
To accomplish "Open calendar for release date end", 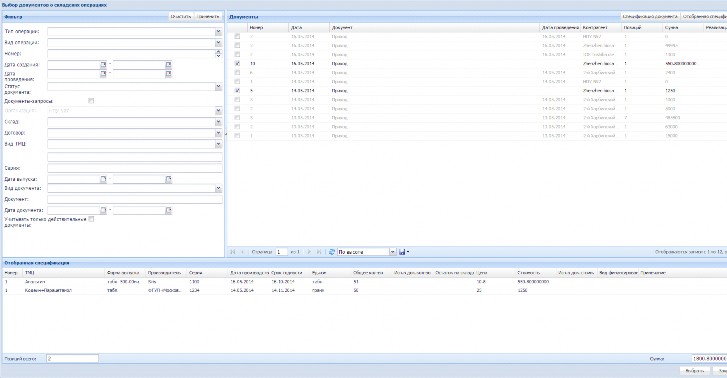I will [x=168, y=179].
